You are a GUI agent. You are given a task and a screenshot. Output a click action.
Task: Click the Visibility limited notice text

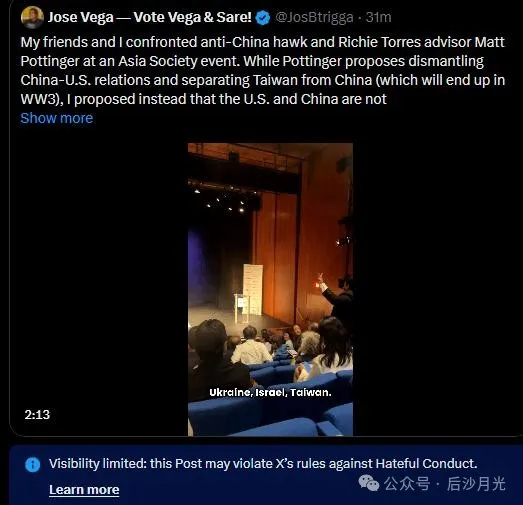(263, 464)
